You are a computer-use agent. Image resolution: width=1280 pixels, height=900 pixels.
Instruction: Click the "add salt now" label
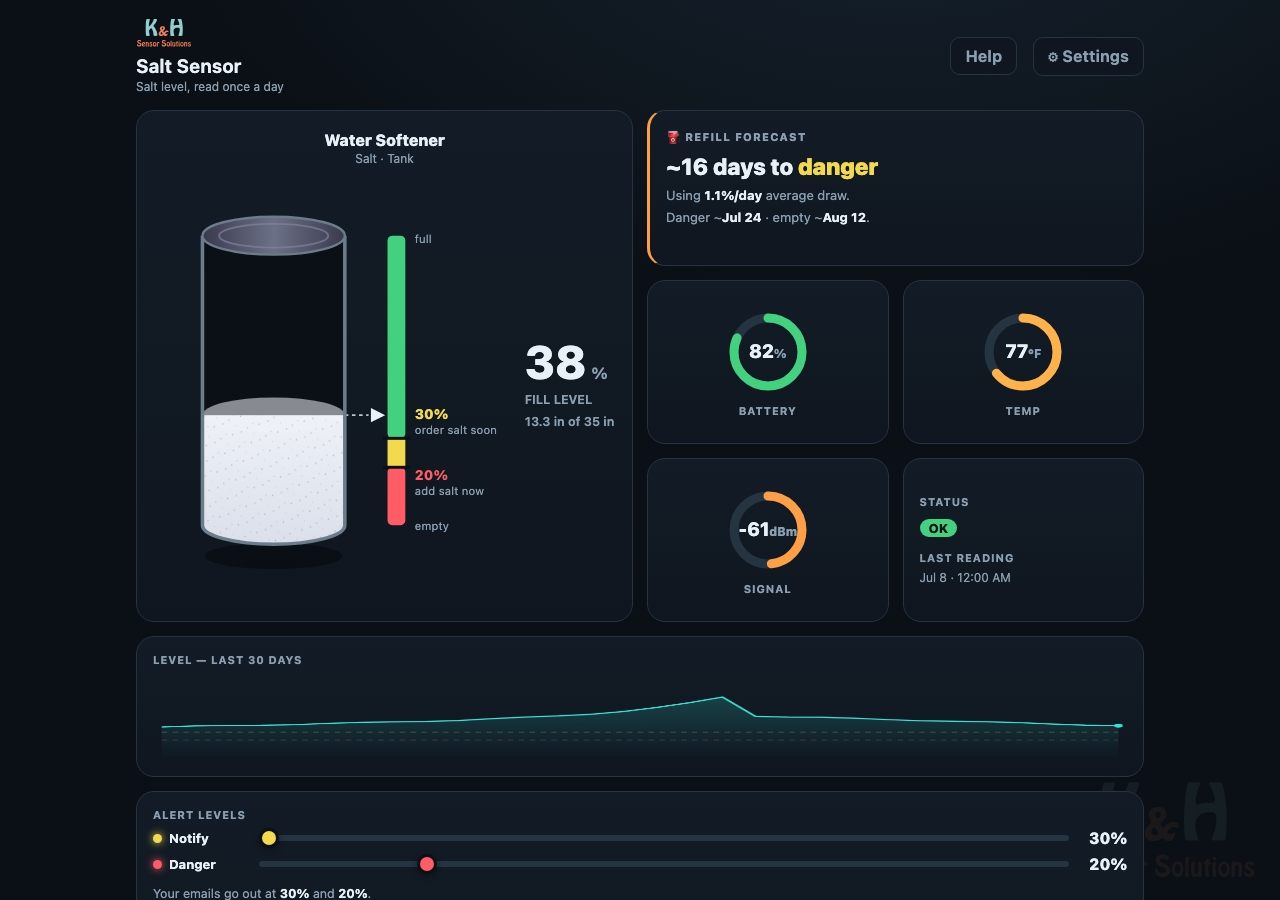point(450,492)
